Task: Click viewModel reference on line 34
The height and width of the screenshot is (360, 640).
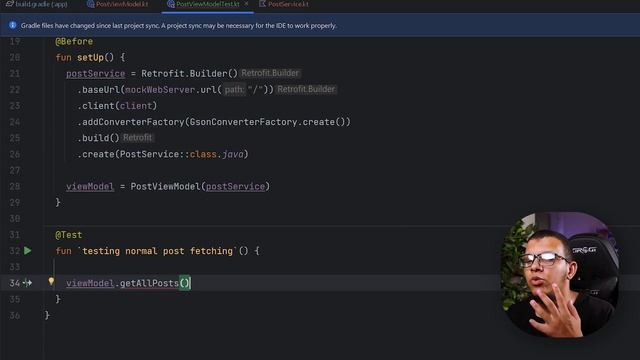Action: click(90, 283)
